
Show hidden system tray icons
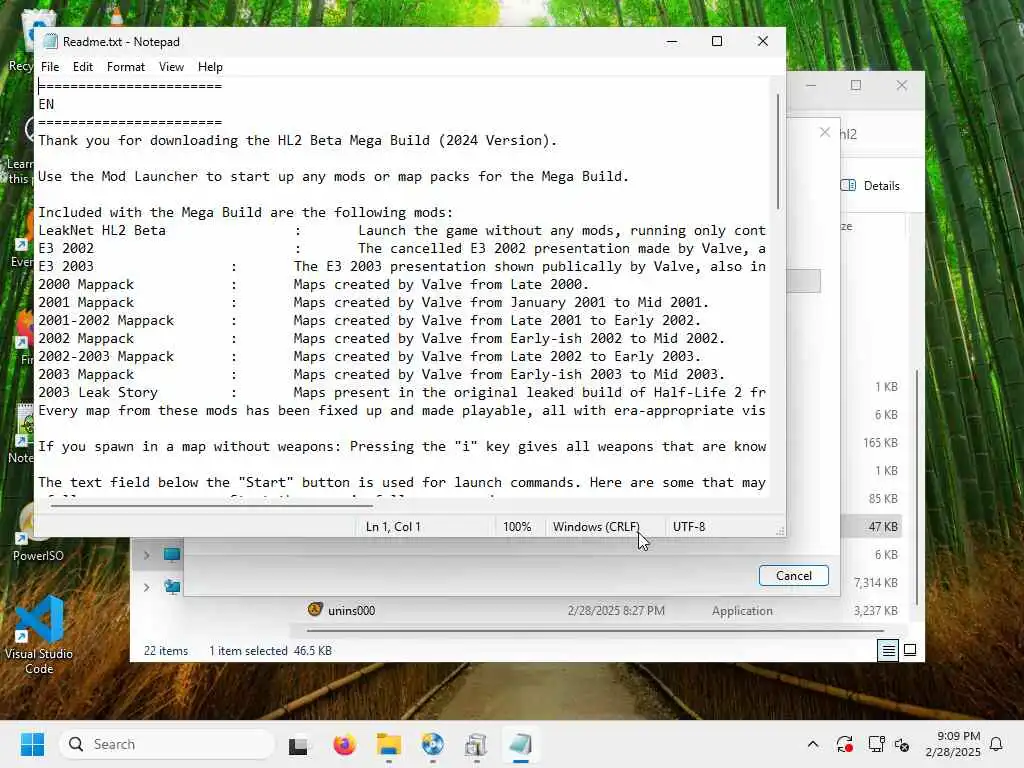coord(812,744)
